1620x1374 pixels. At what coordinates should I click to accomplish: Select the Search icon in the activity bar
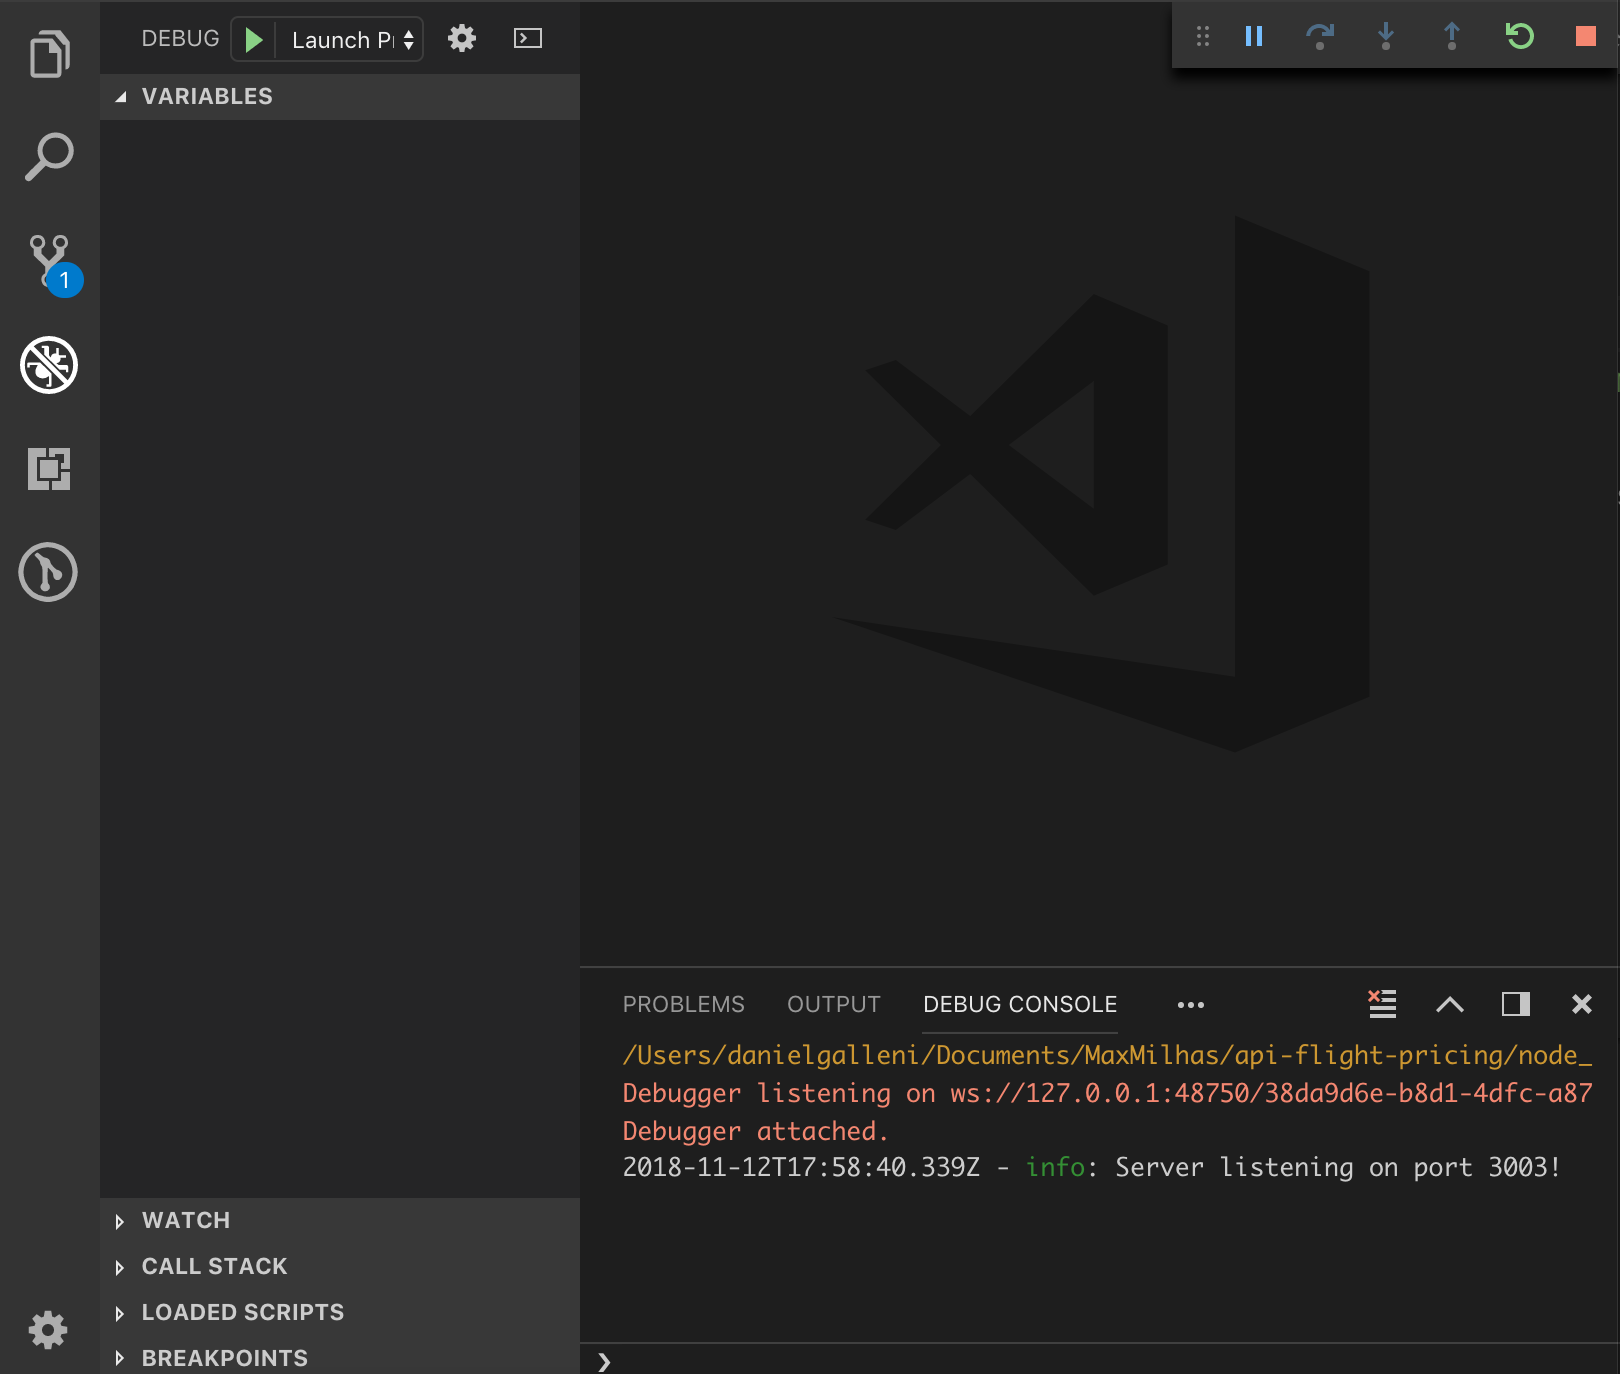point(47,156)
